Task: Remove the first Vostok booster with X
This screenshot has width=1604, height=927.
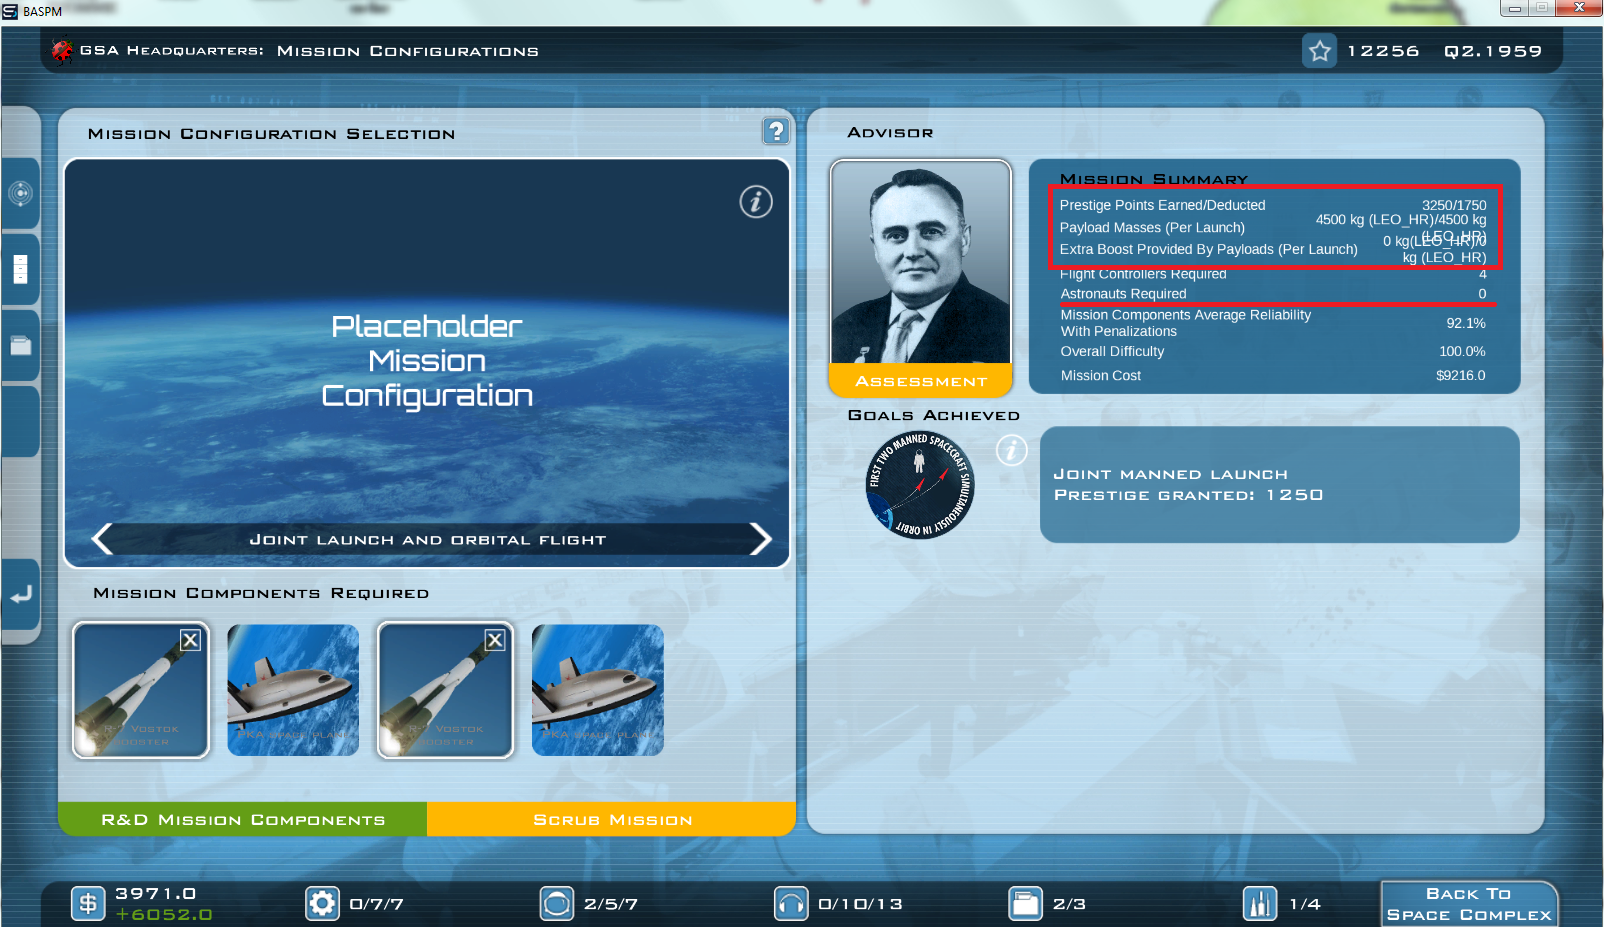Action: coord(190,640)
